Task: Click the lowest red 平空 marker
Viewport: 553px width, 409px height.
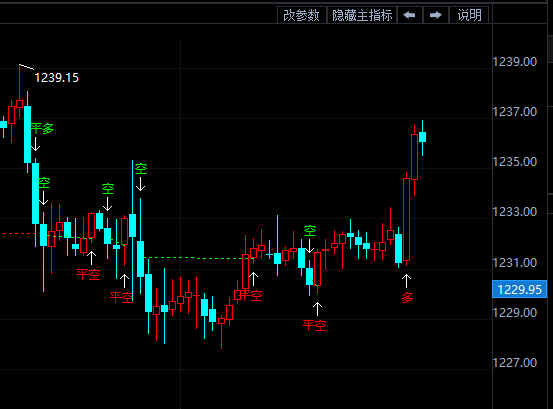Action: tap(315, 325)
